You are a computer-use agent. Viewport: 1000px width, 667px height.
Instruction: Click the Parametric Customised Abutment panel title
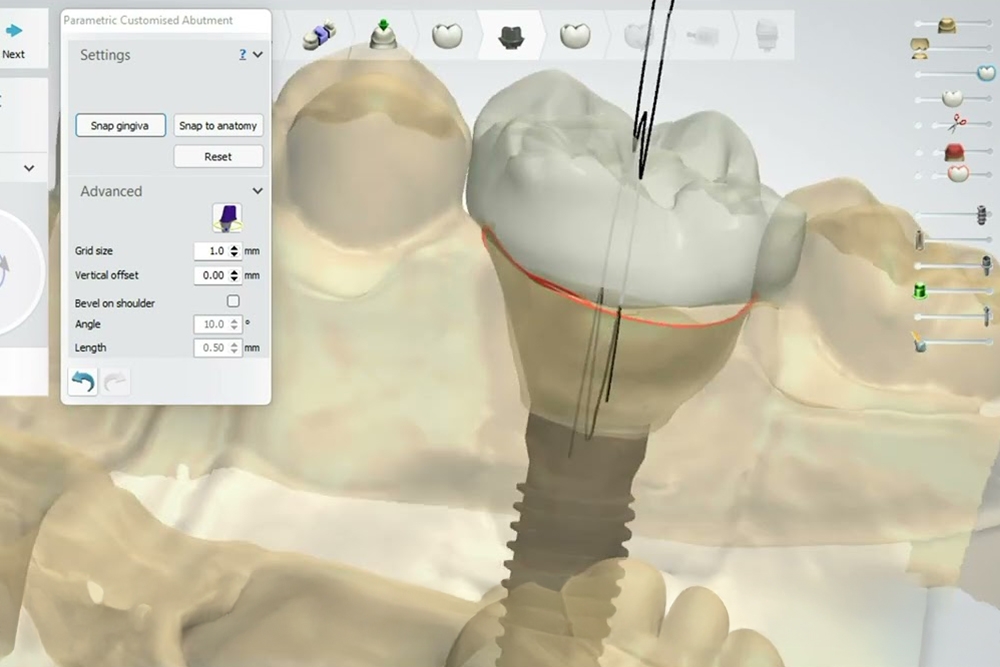[148, 20]
